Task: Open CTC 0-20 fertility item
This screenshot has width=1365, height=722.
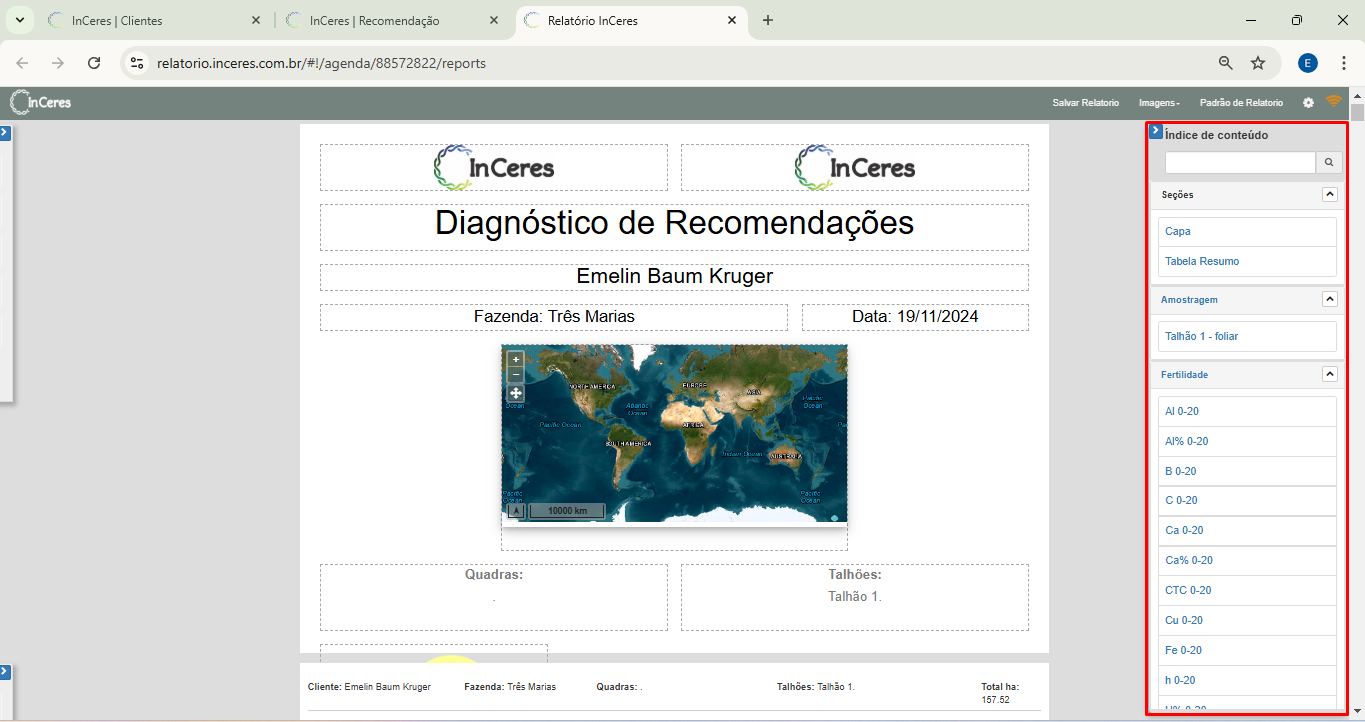Action: pyautogui.click(x=1247, y=590)
